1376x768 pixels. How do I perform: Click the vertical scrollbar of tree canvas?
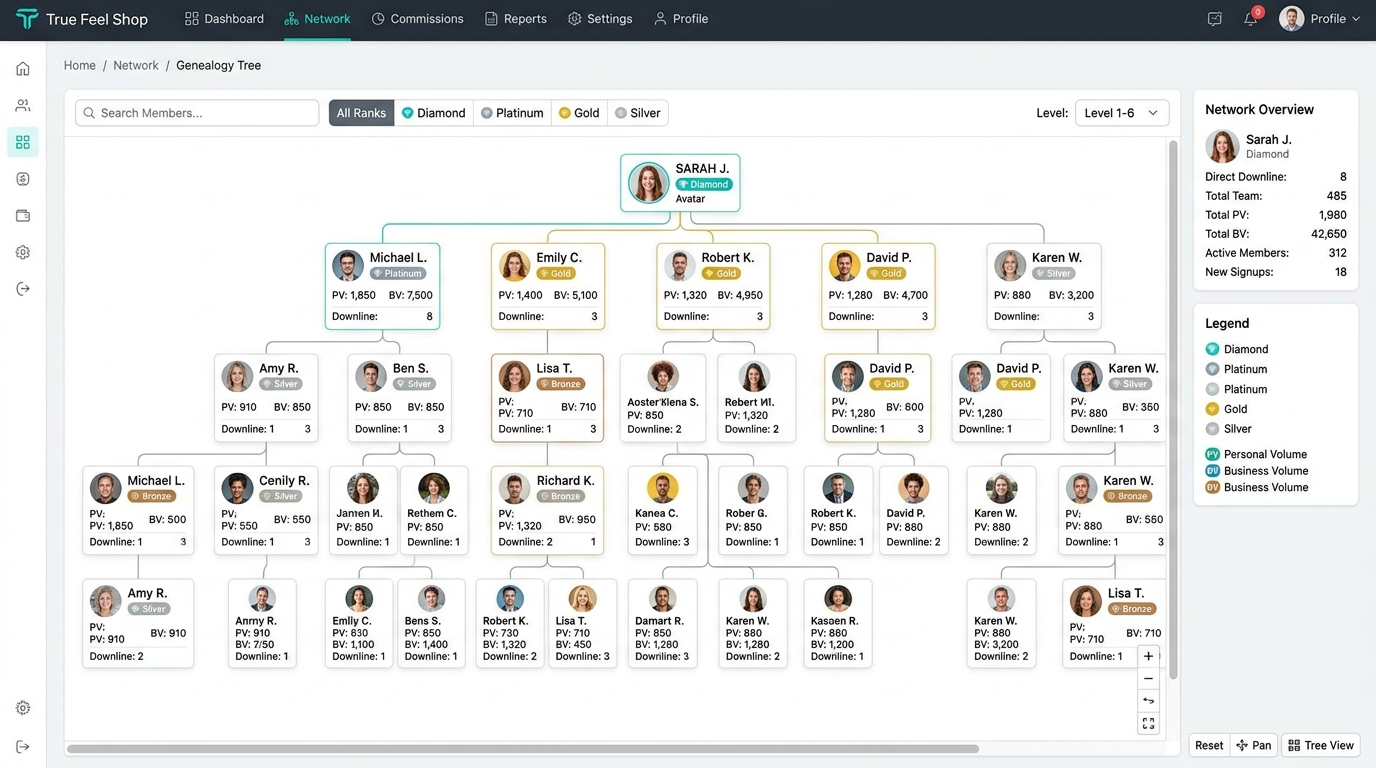click(x=1173, y=409)
